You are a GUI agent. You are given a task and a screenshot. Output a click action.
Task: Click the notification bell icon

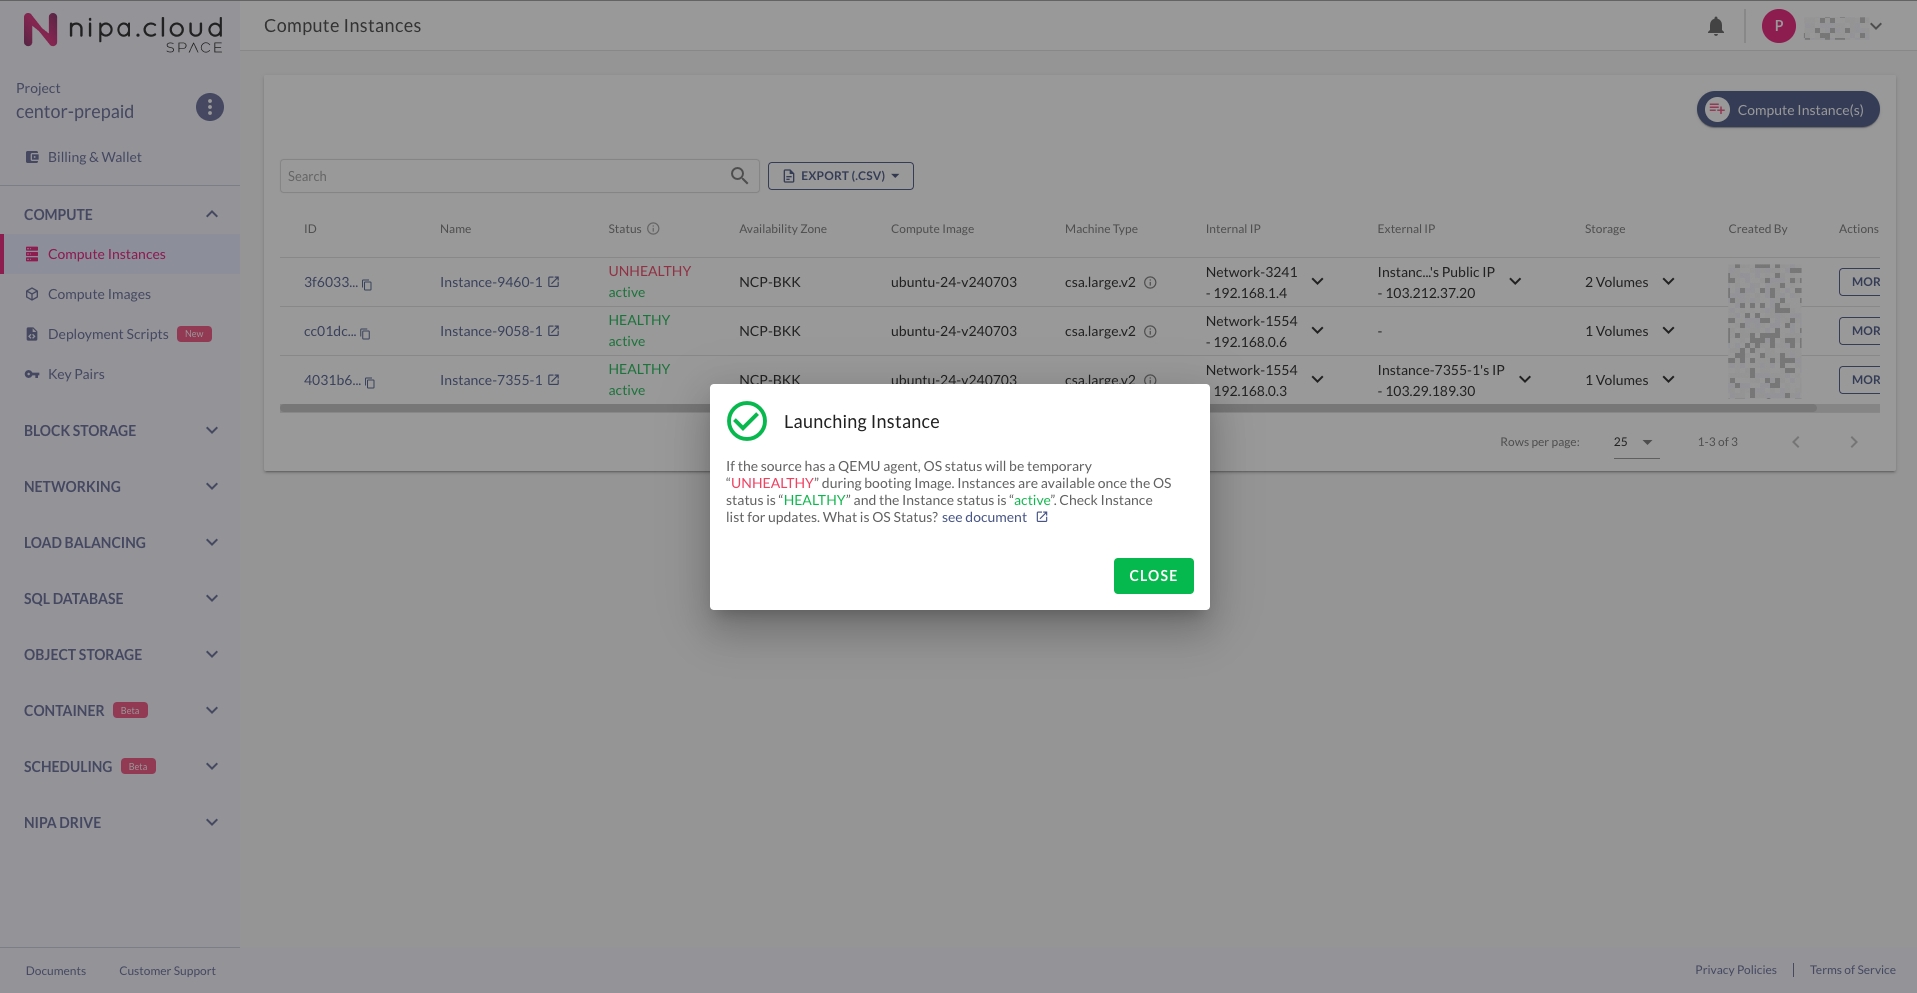pos(1715,27)
